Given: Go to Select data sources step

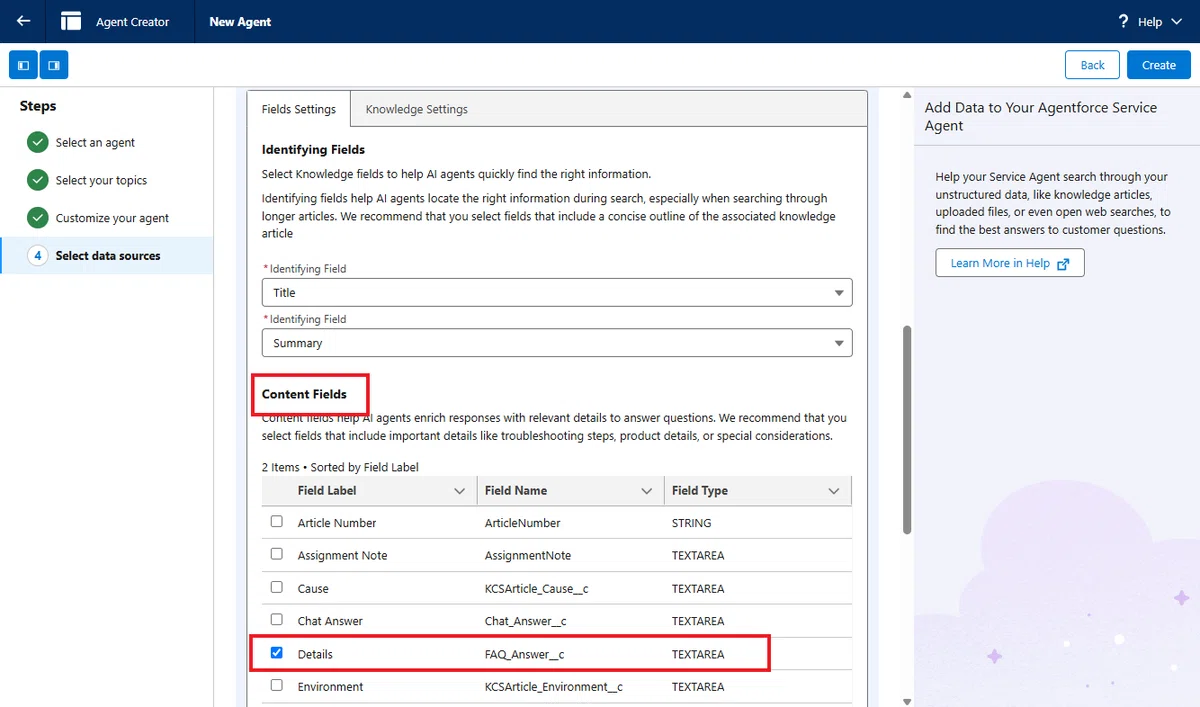Looking at the screenshot, I should (x=108, y=256).
